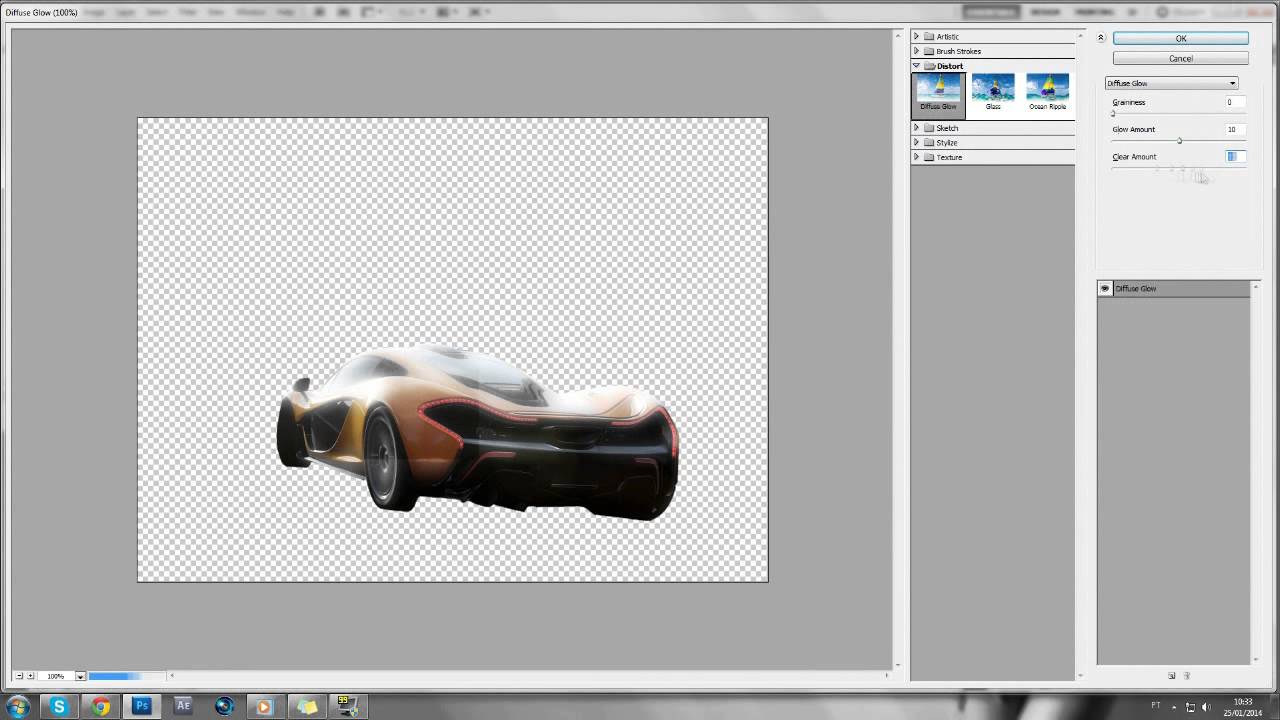Click OK to apply the filter
Image resolution: width=1280 pixels, height=720 pixels.
coord(1180,38)
